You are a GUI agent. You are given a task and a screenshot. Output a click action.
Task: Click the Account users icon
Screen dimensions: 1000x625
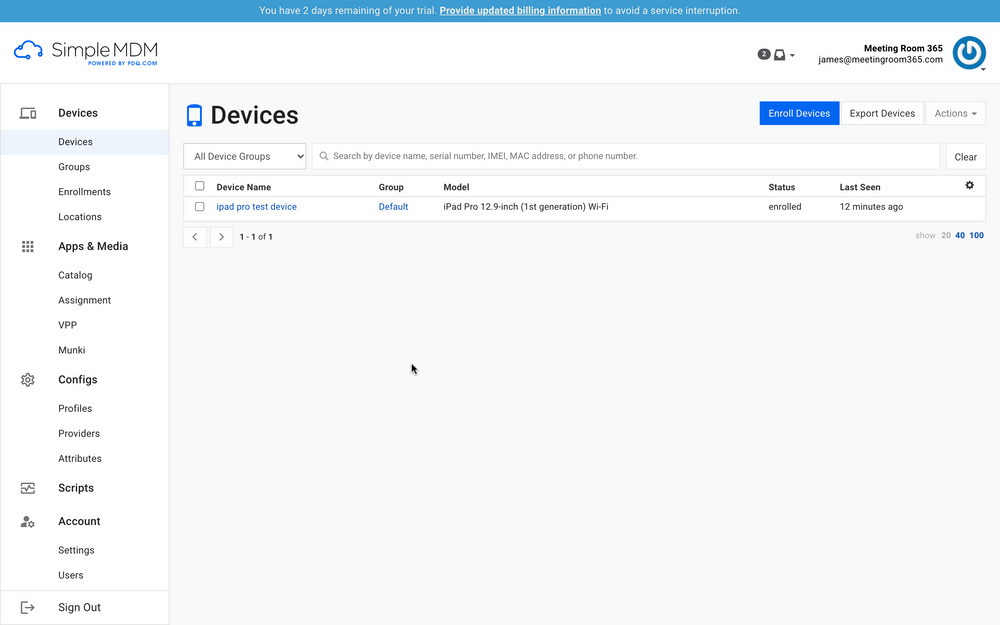pos(27,521)
